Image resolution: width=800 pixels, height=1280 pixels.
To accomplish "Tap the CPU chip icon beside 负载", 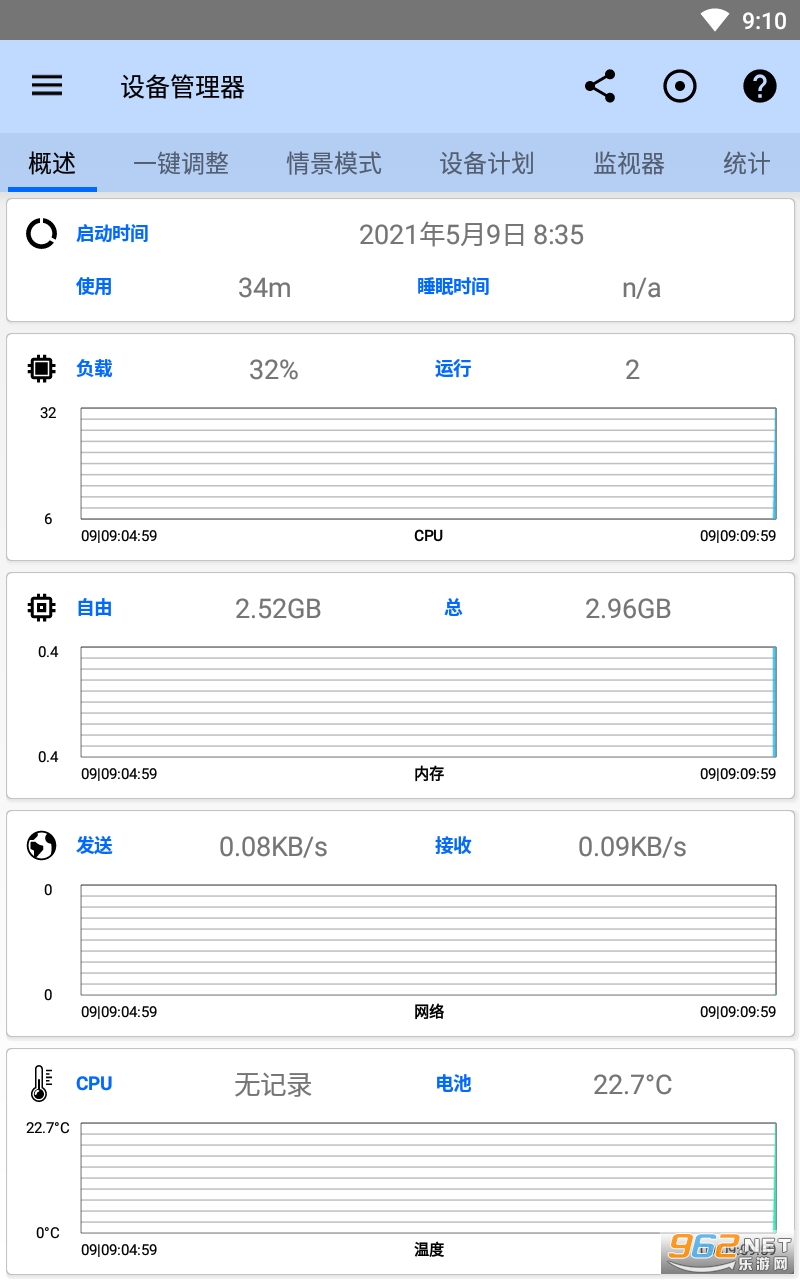I will [41, 369].
